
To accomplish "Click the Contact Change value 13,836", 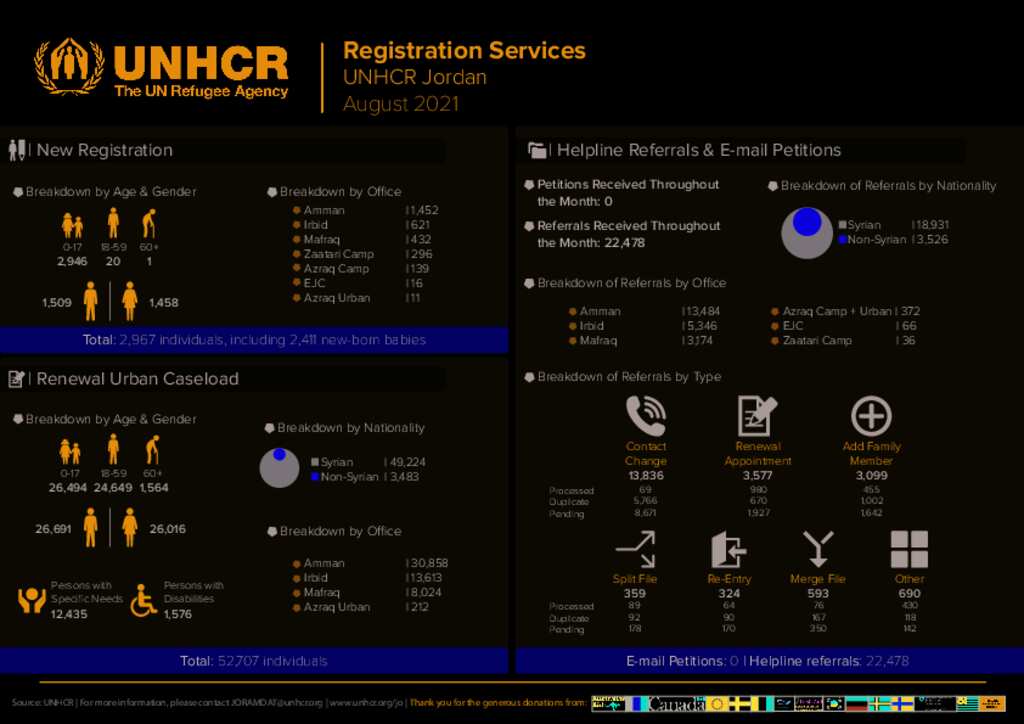I will point(646,475).
